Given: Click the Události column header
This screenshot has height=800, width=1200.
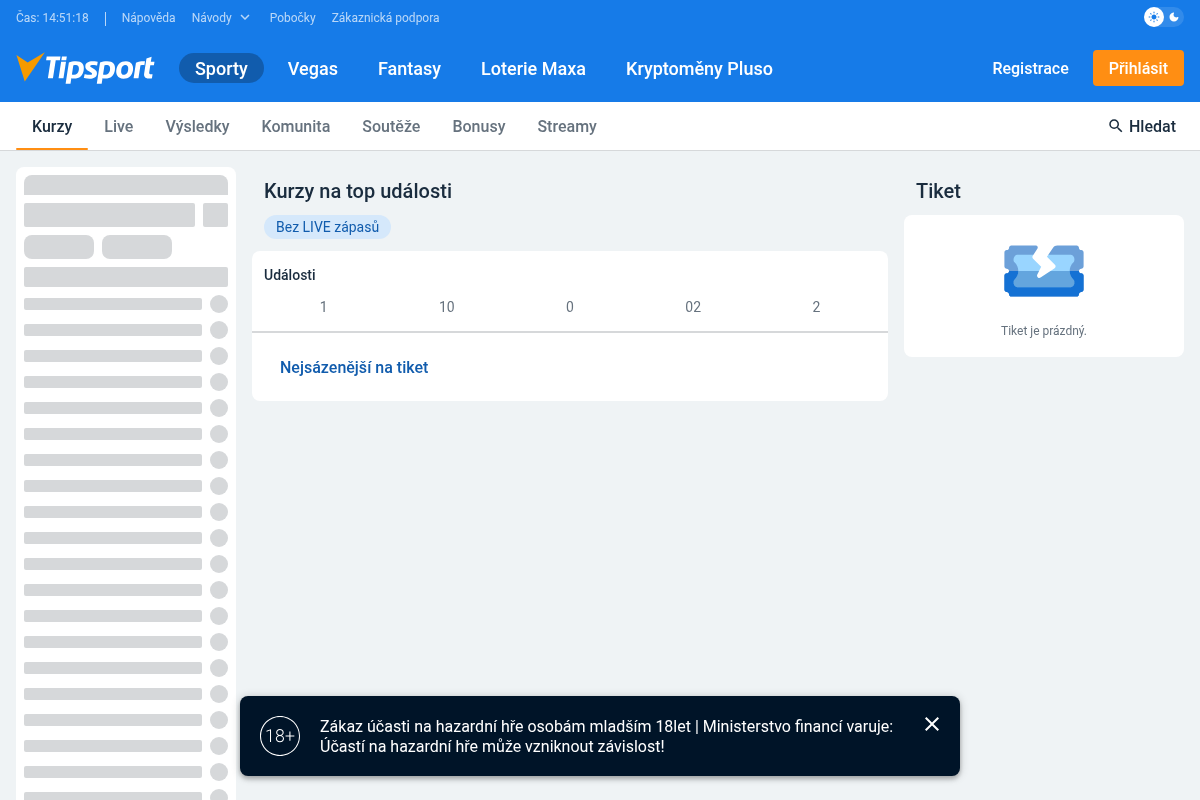Looking at the screenshot, I should (x=290, y=275).
